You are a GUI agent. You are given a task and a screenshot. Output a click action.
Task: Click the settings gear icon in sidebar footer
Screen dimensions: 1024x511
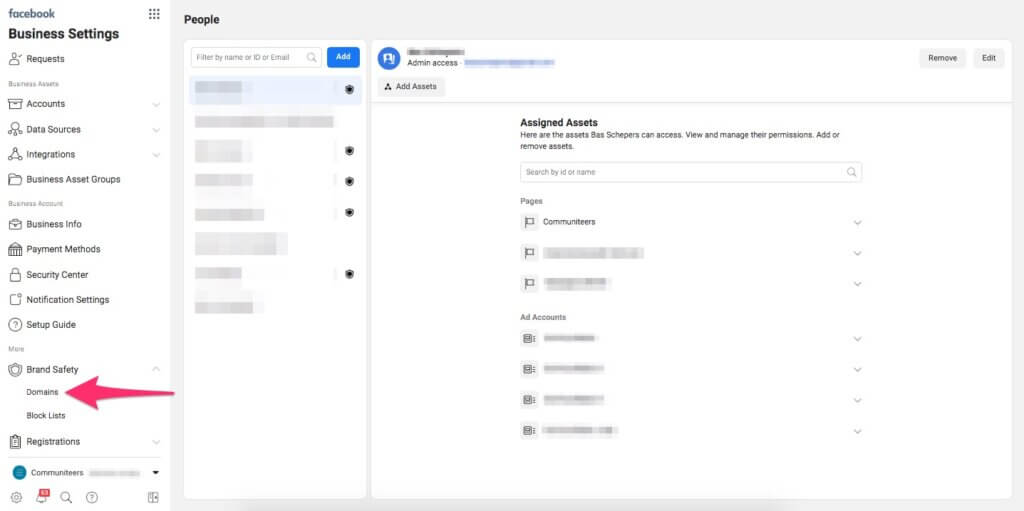pyautogui.click(x=16, y=497)
